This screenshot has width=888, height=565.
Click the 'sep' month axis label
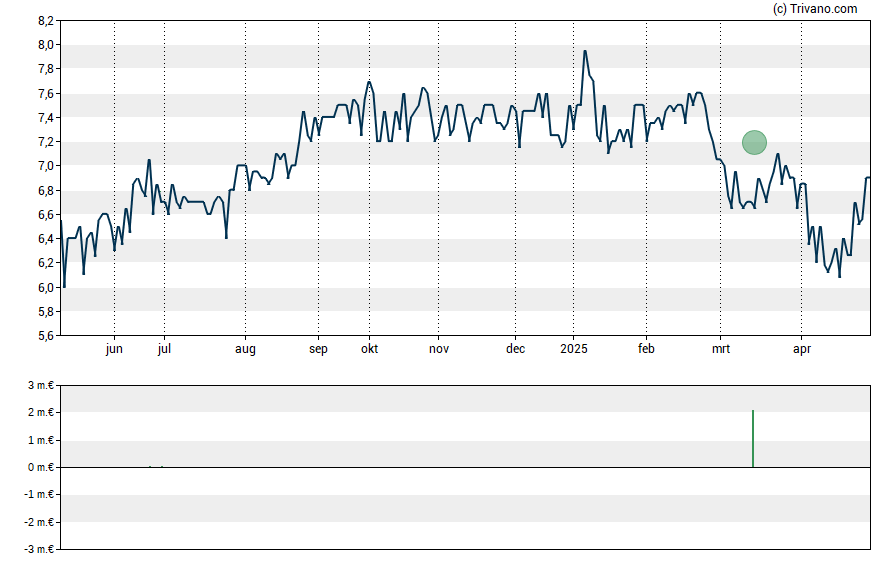(x=318, y=349)
